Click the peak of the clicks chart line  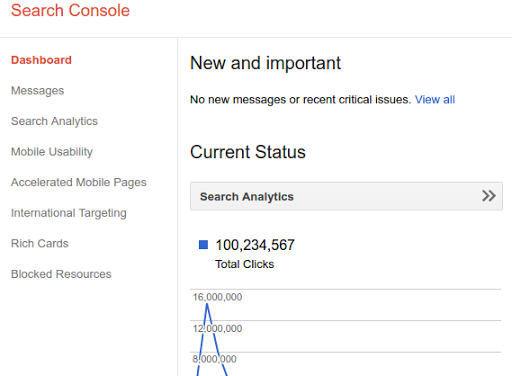point(207,304)
